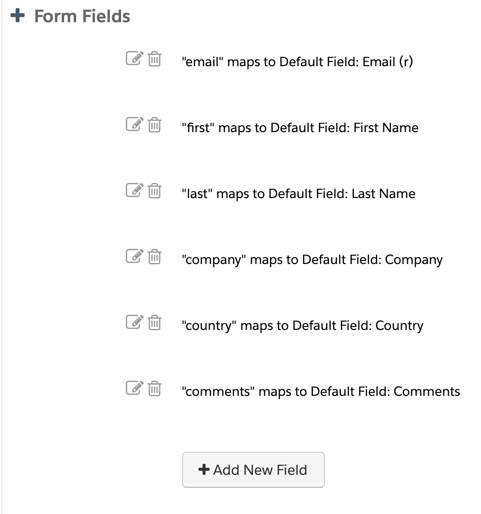This screenshot has width=481, height=514.
Task: Expand the Form Fields plus icon
Action: pyautogui.click(x=18, y=16)
